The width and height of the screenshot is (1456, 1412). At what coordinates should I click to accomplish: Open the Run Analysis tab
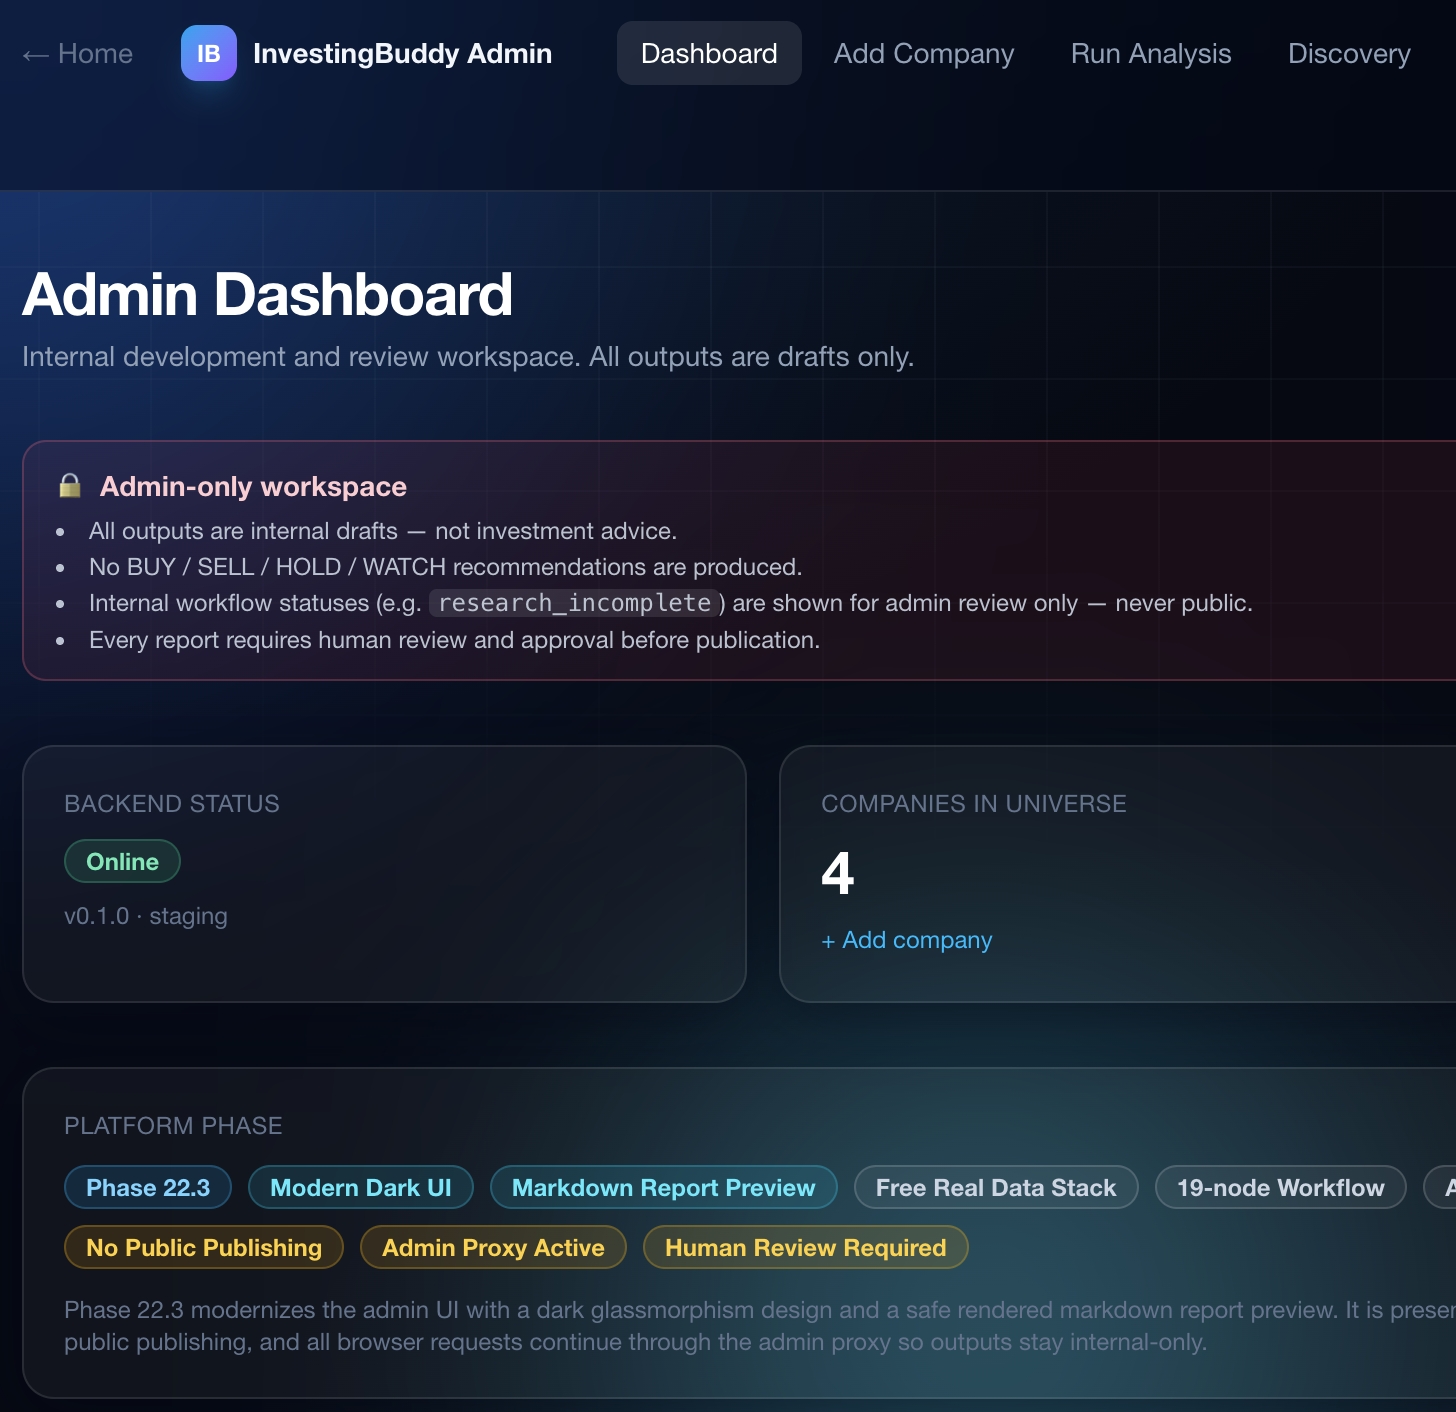pyautogui.click(x=1151, y=53)
